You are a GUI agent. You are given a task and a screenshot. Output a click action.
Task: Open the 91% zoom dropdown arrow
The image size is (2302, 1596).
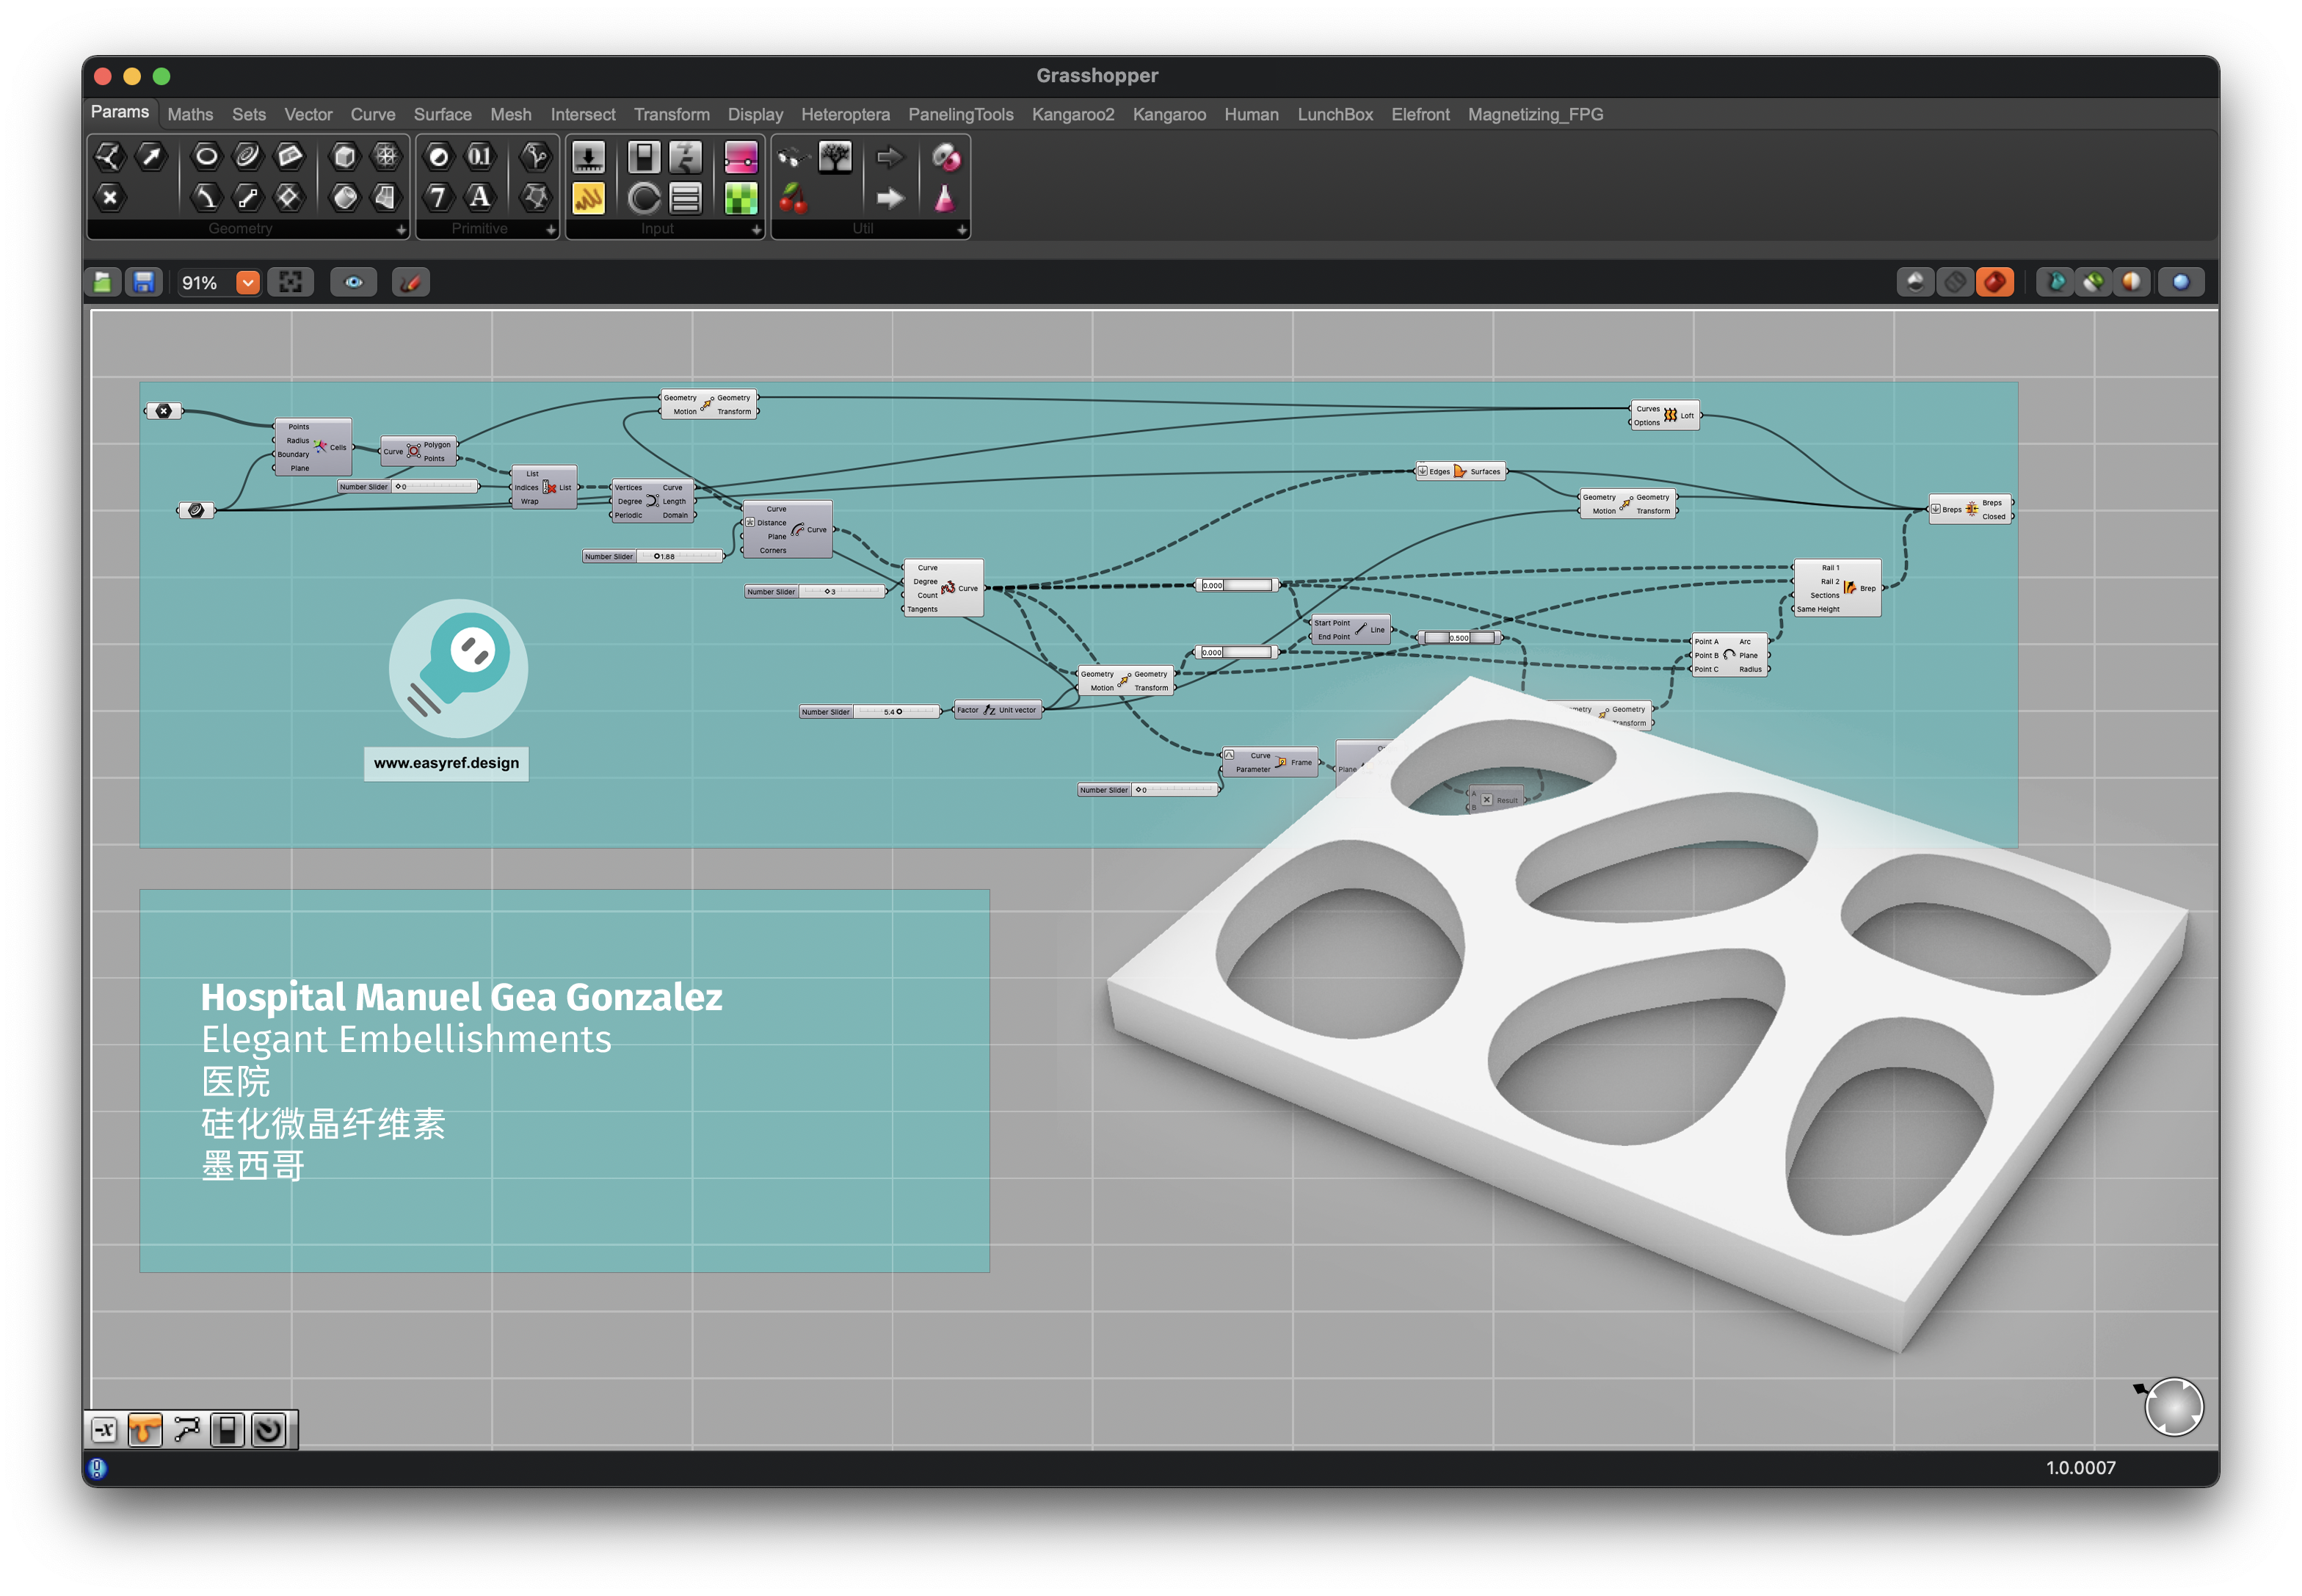point(248,283)
